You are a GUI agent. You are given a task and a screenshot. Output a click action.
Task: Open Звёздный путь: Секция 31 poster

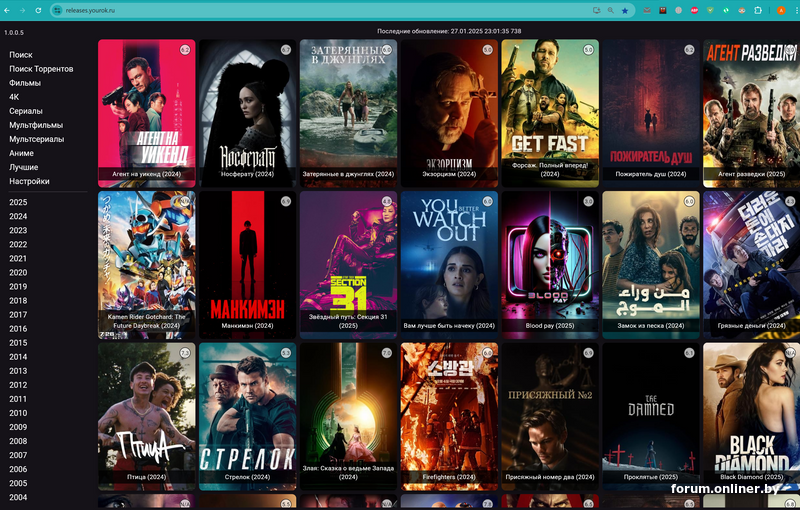click(348, 265)
